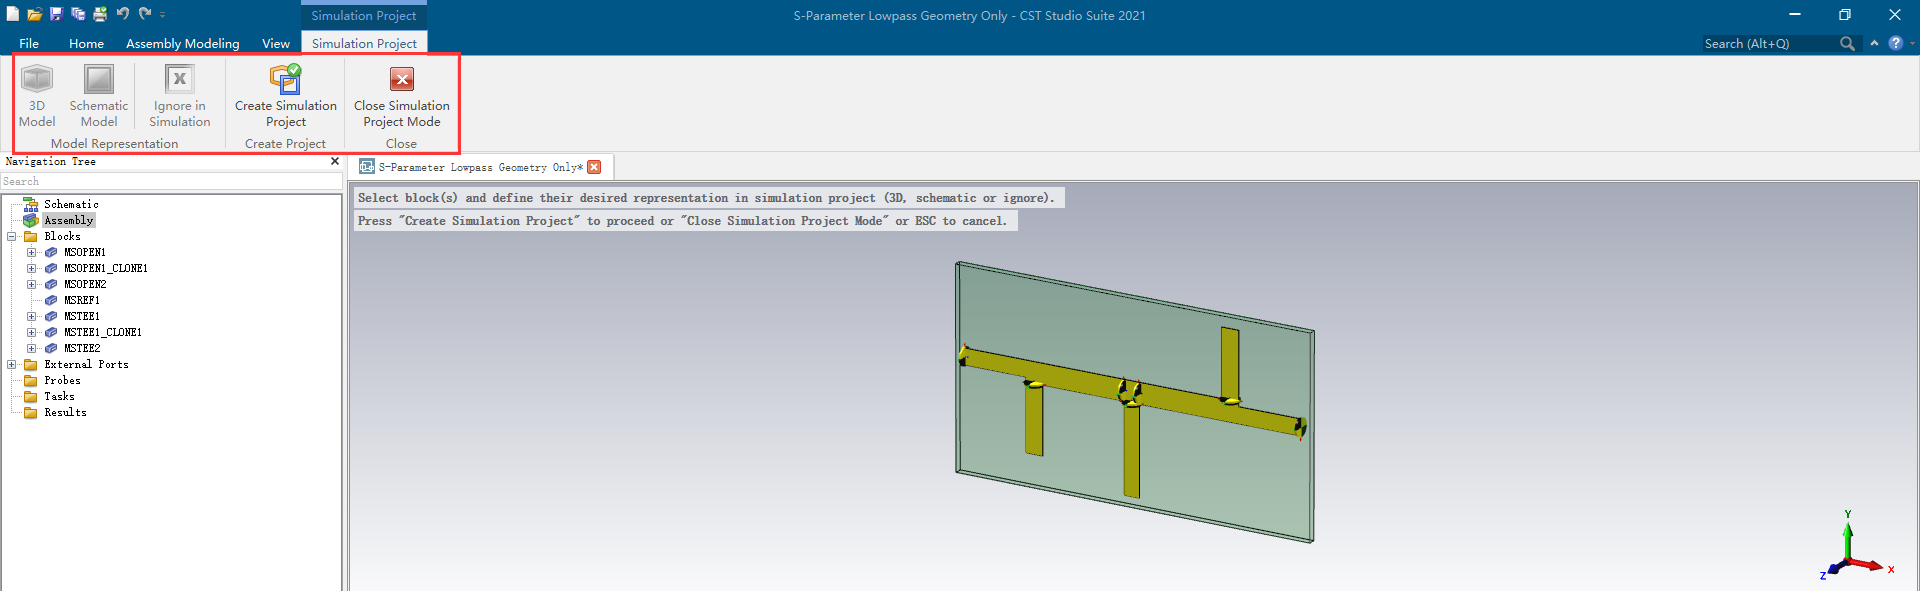Open Help with the question mark icon

pos(1895,43)
